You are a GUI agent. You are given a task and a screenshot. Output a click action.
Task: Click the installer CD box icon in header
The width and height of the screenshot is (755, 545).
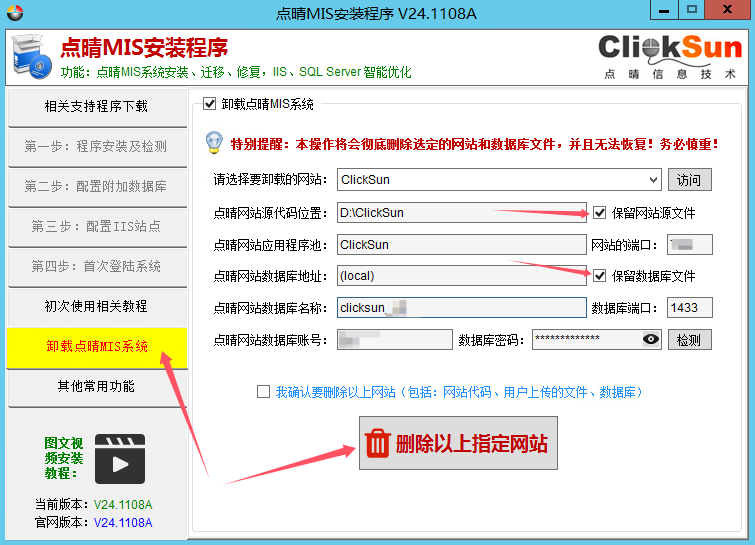(x=32, y=57)
